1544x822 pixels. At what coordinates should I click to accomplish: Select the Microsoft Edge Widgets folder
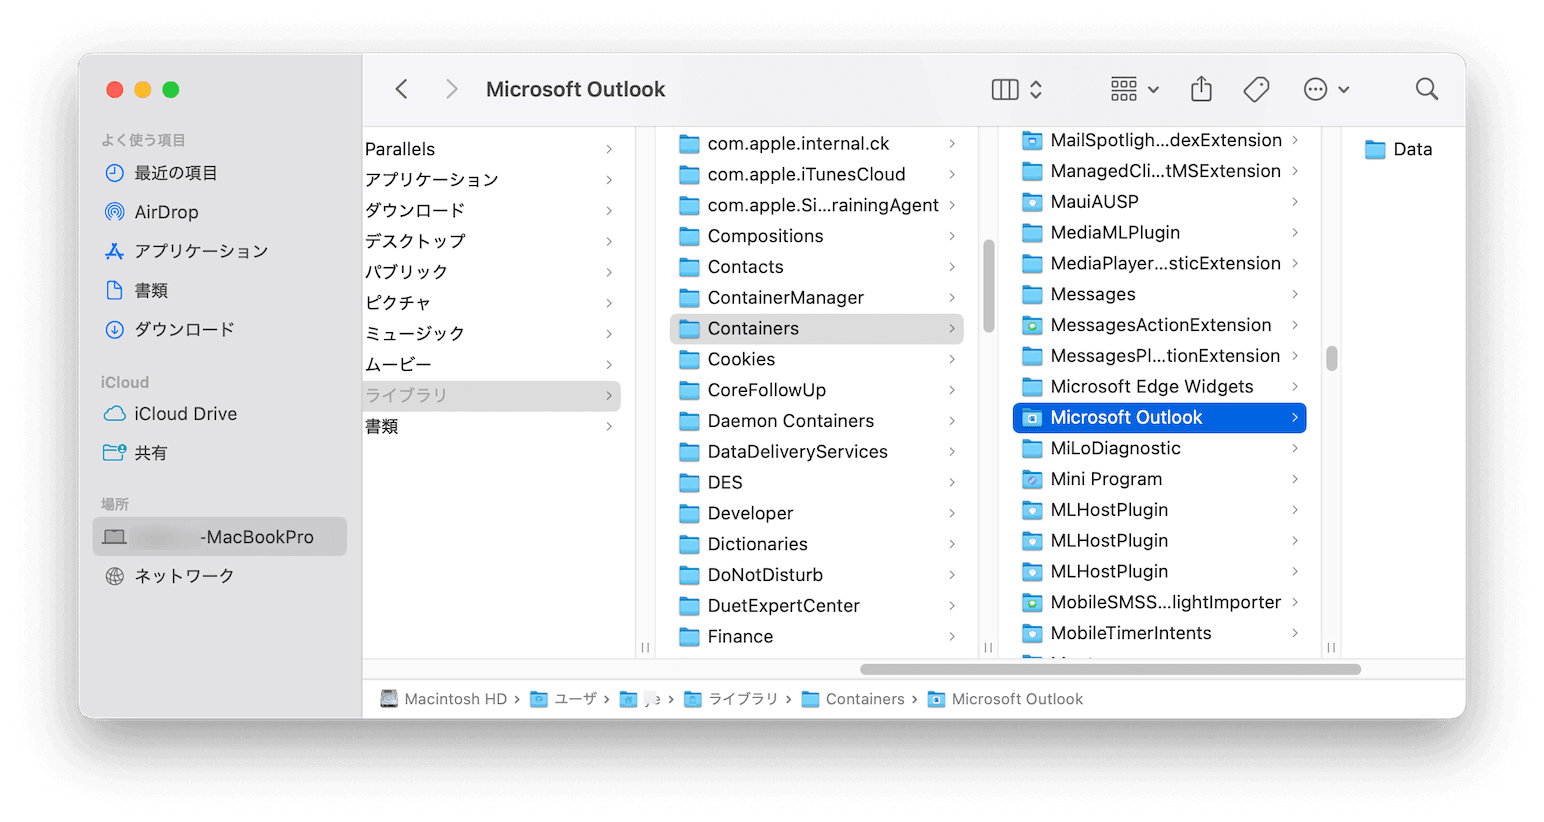coord(1160,387)
